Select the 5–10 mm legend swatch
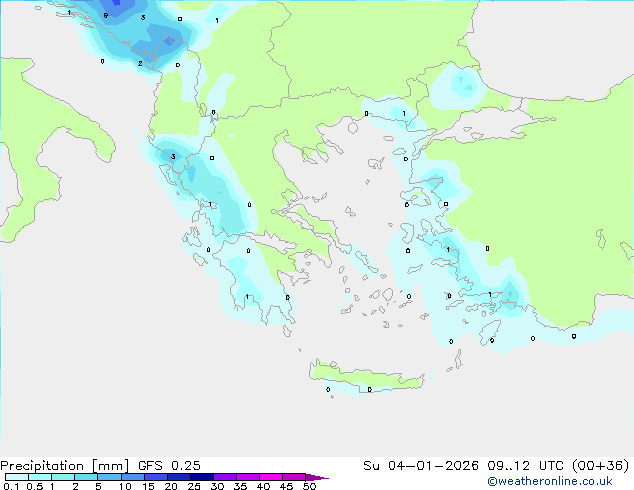This screenshot has width=634, height=490. [109, 477]
